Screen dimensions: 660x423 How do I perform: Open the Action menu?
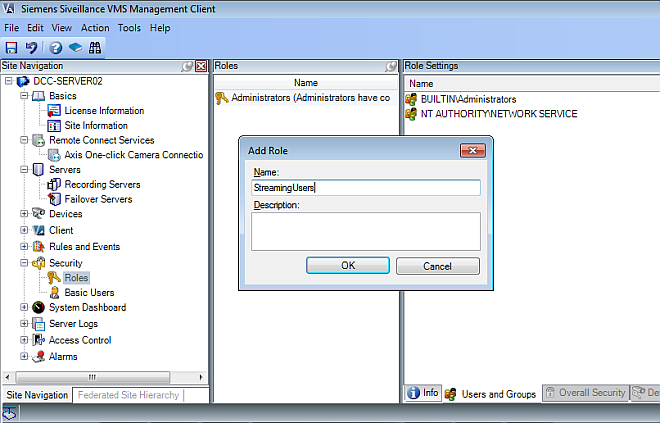(95, 28)
